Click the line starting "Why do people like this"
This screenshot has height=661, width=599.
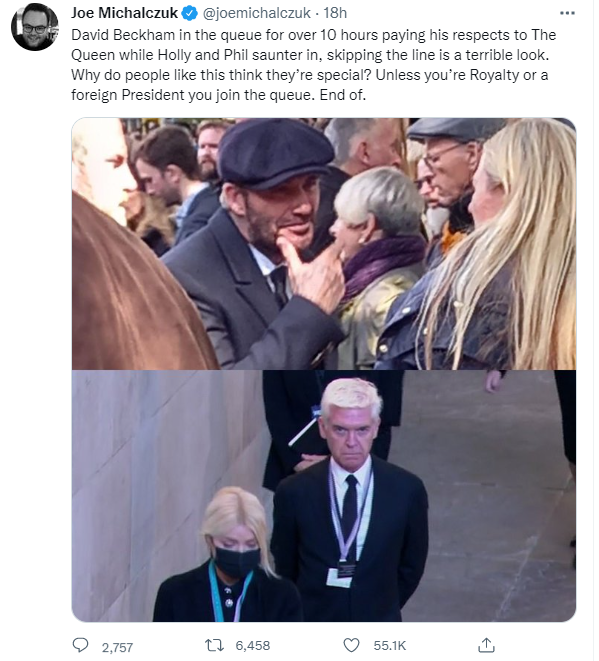coord(310,75)
